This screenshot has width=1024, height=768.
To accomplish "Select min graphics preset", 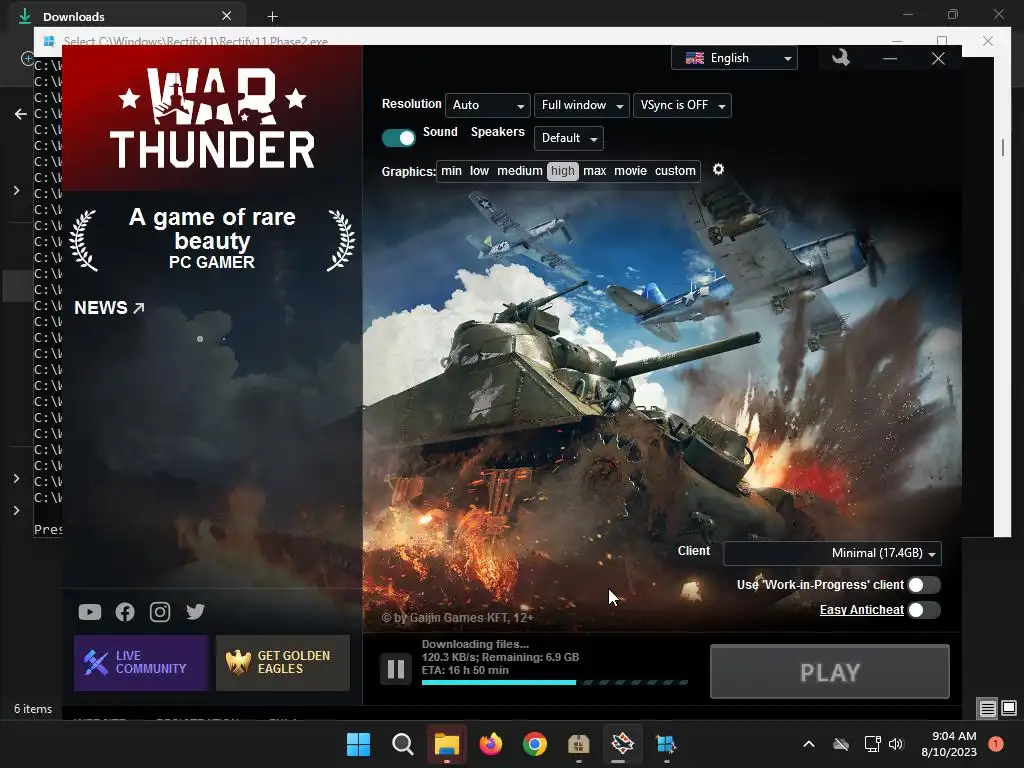I will pos(451,171).
